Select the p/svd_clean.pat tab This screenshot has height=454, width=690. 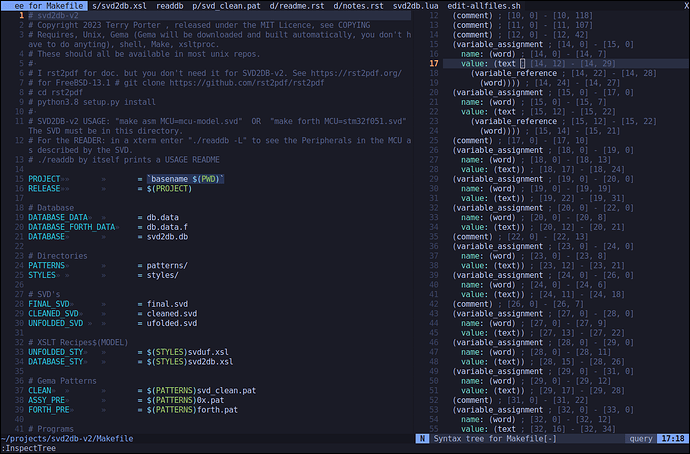(231, 6)
